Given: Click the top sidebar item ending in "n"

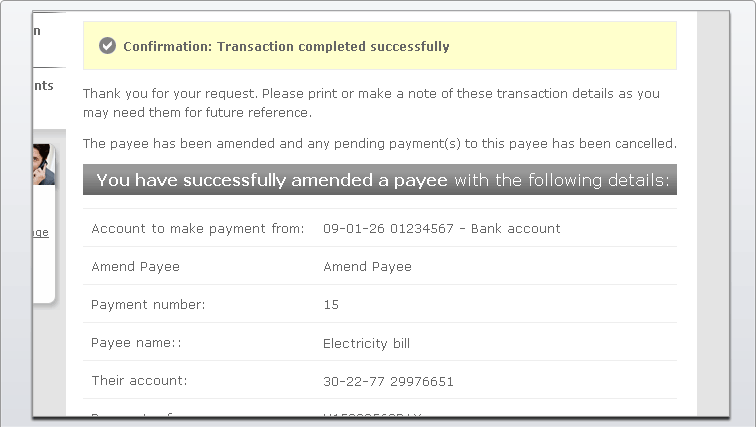Looking at the screenshot, I should click(38, 30).
